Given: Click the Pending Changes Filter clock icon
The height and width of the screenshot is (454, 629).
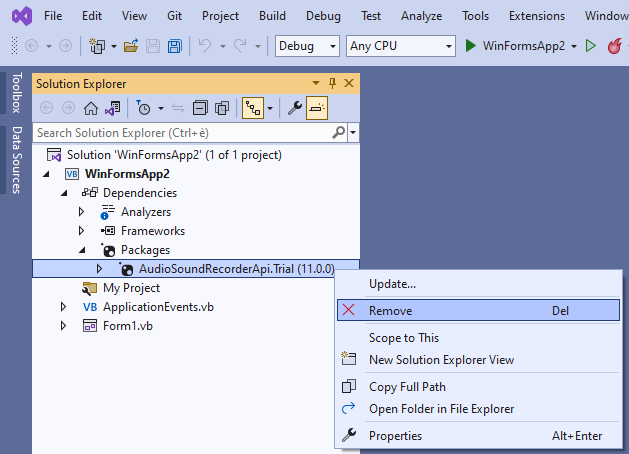Looking at the screenshot, I should [x=143, y=108].
